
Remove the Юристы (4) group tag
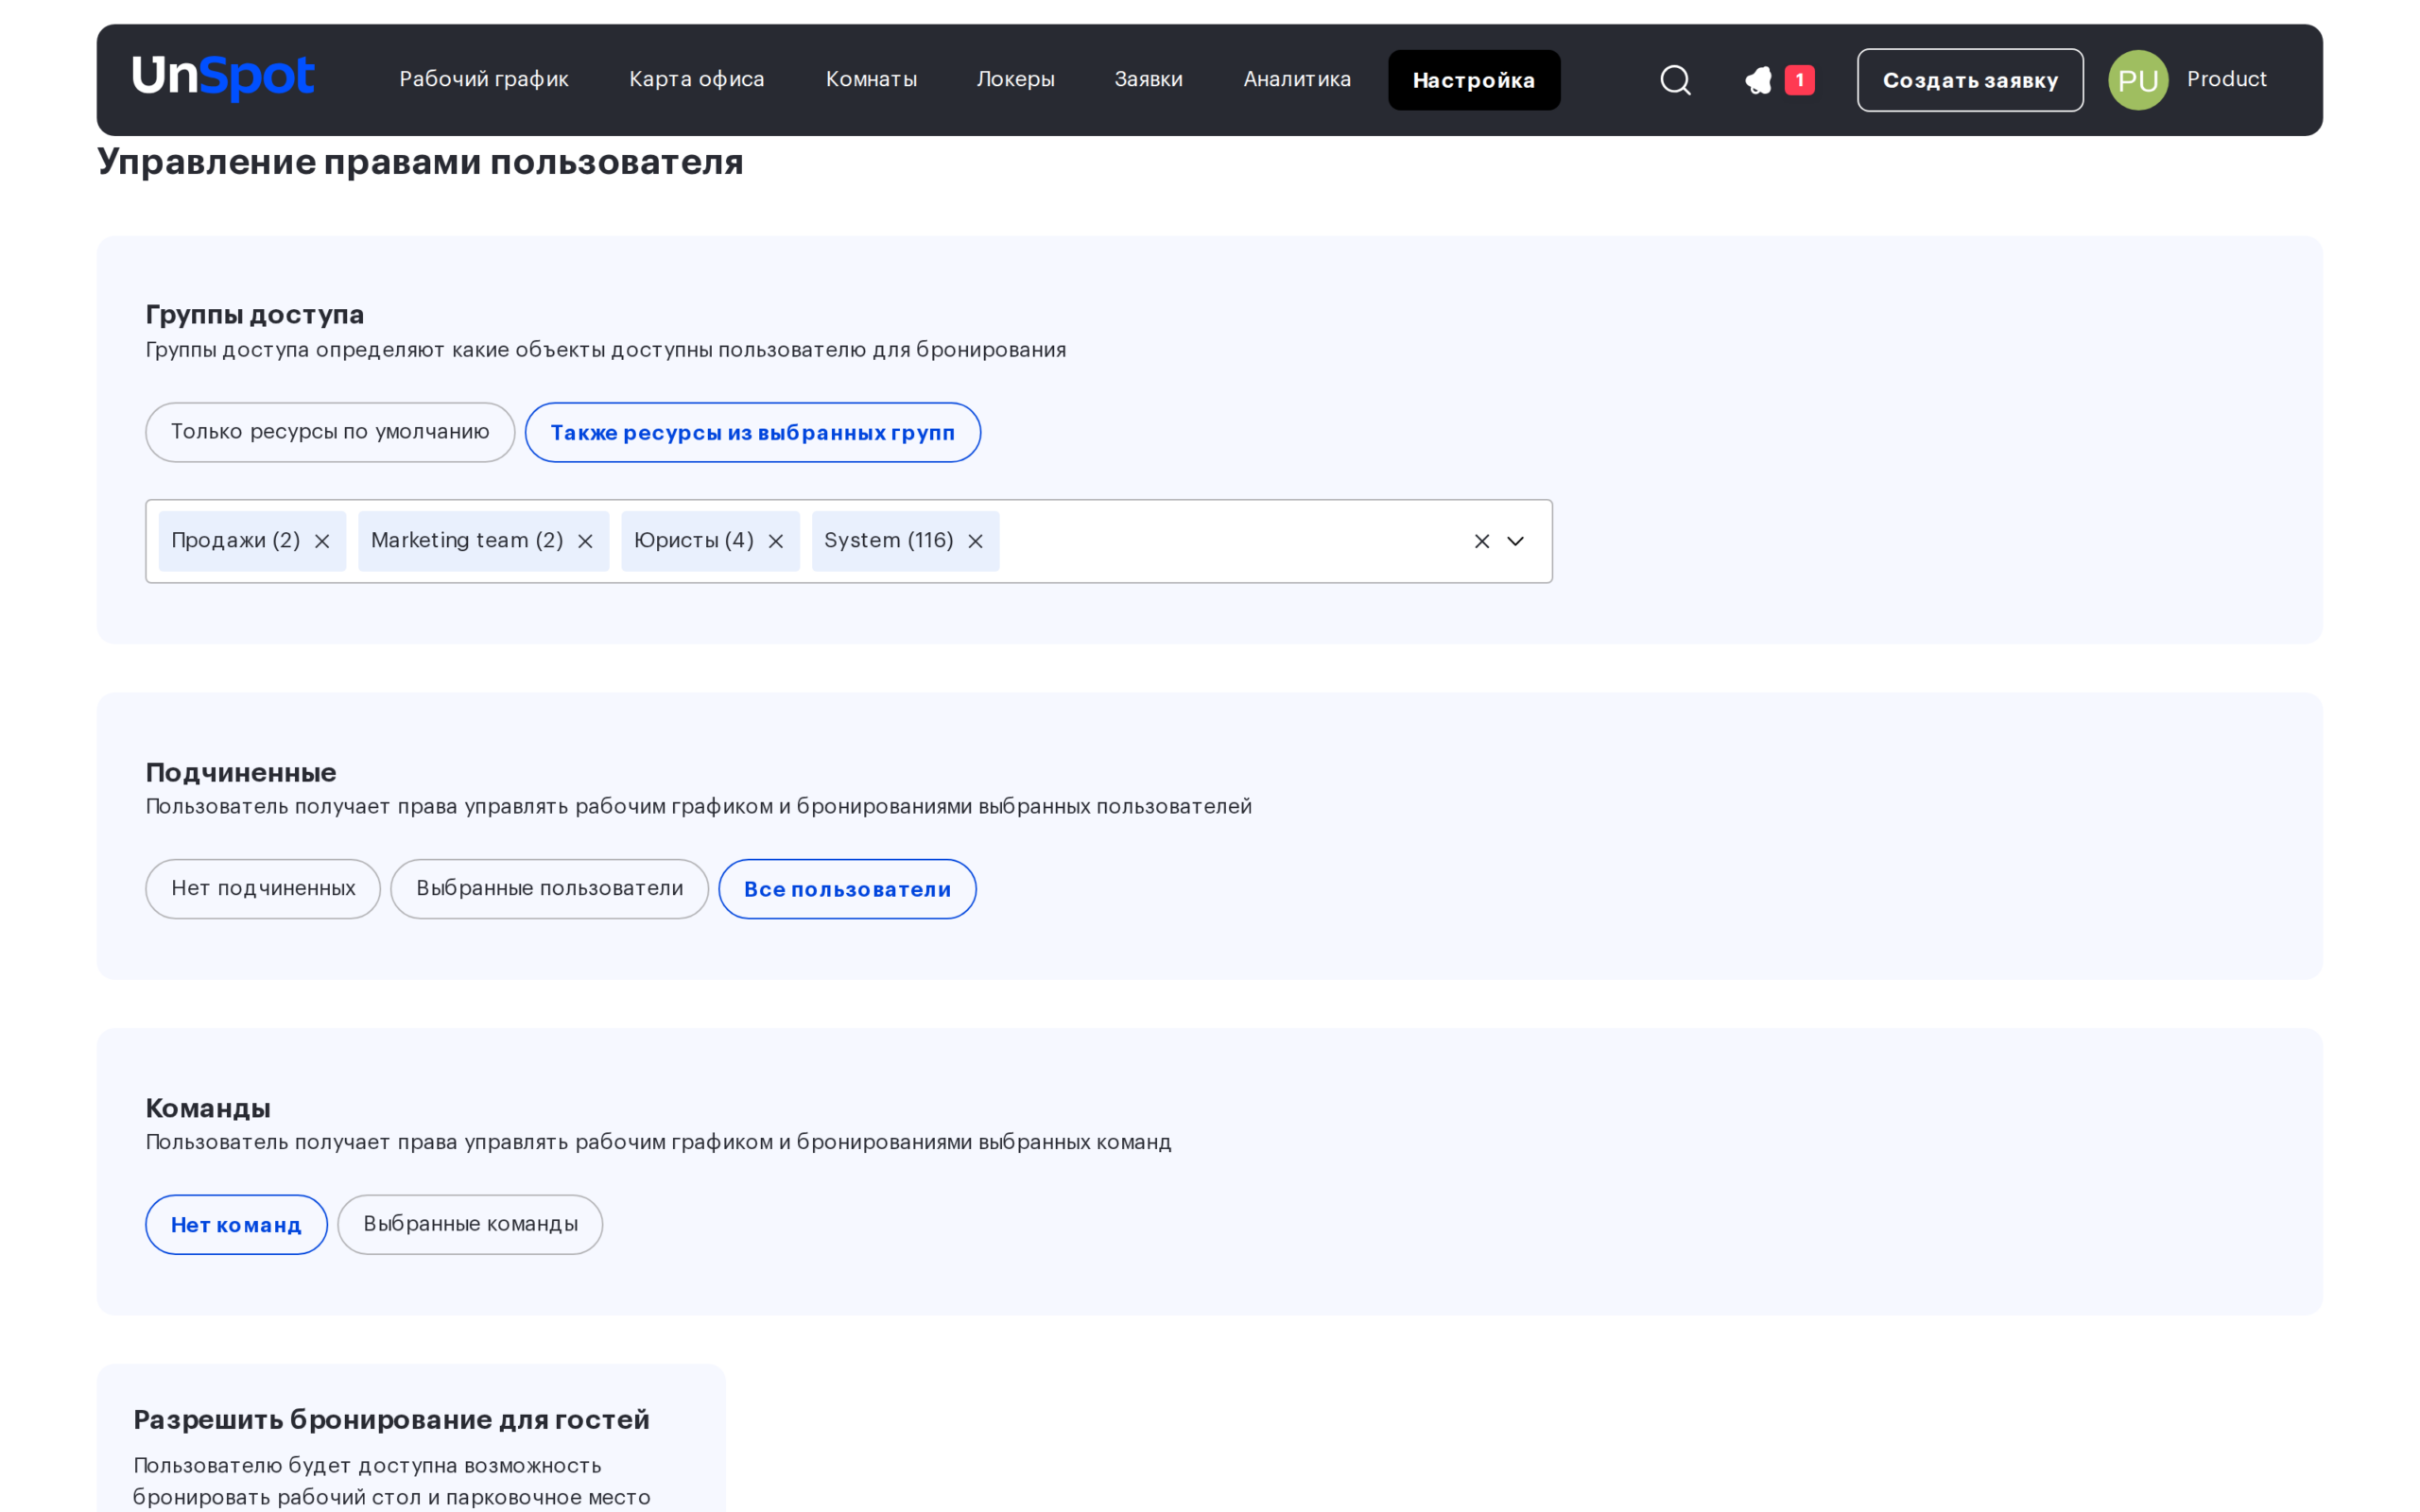[x=775, y=541]
